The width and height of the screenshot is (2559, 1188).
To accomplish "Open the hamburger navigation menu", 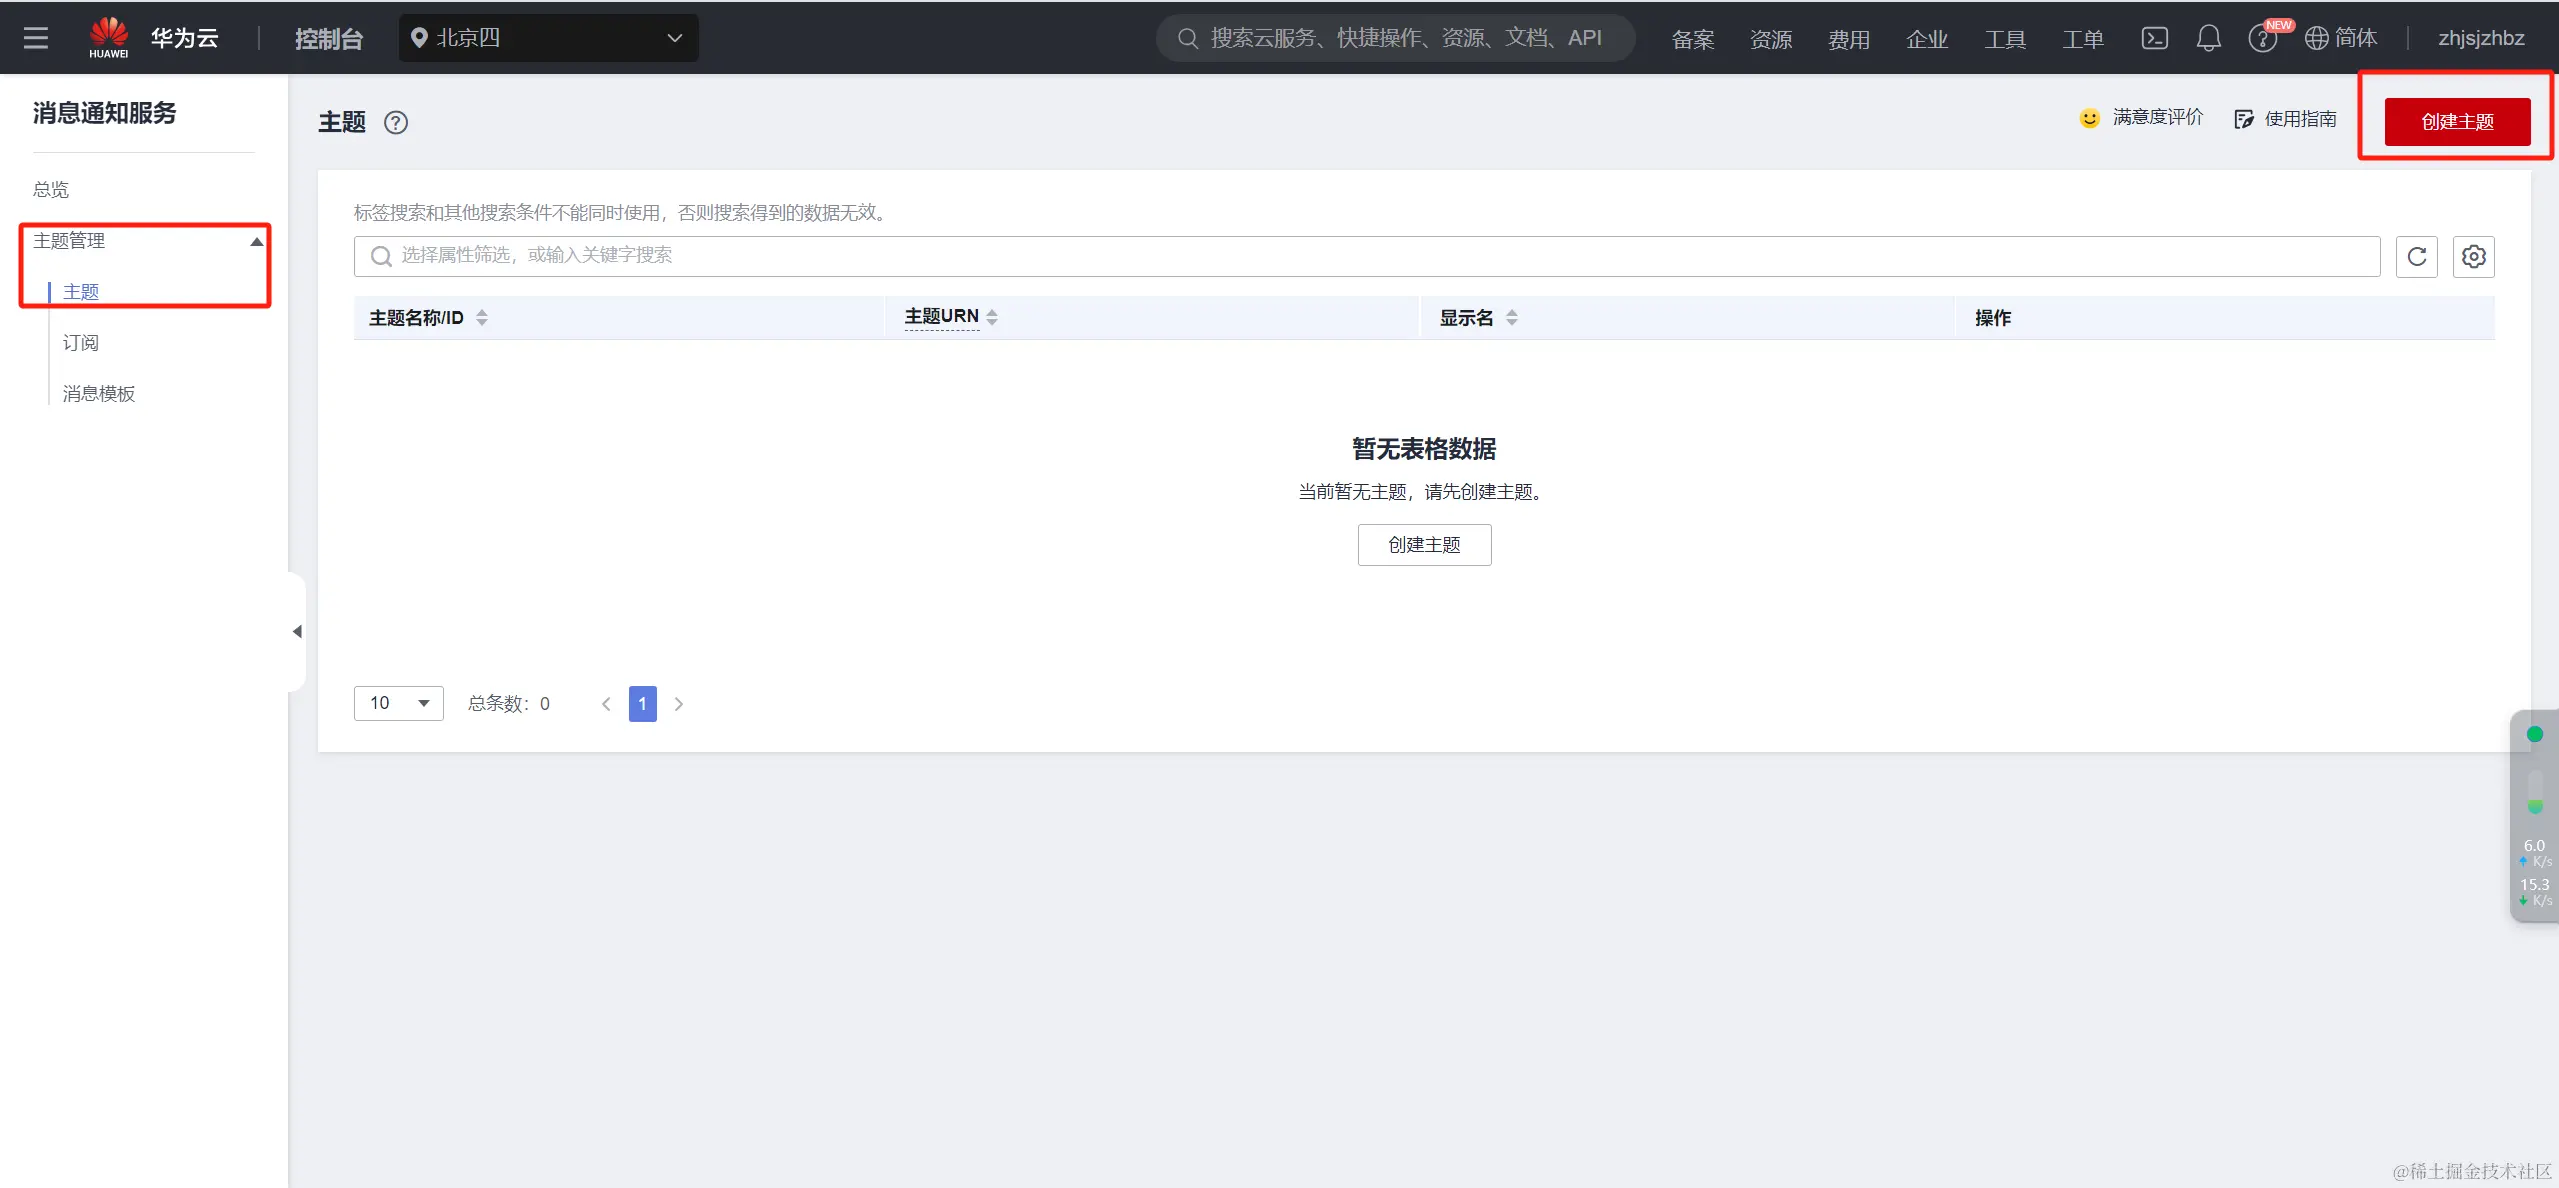I will click(36, 38).
